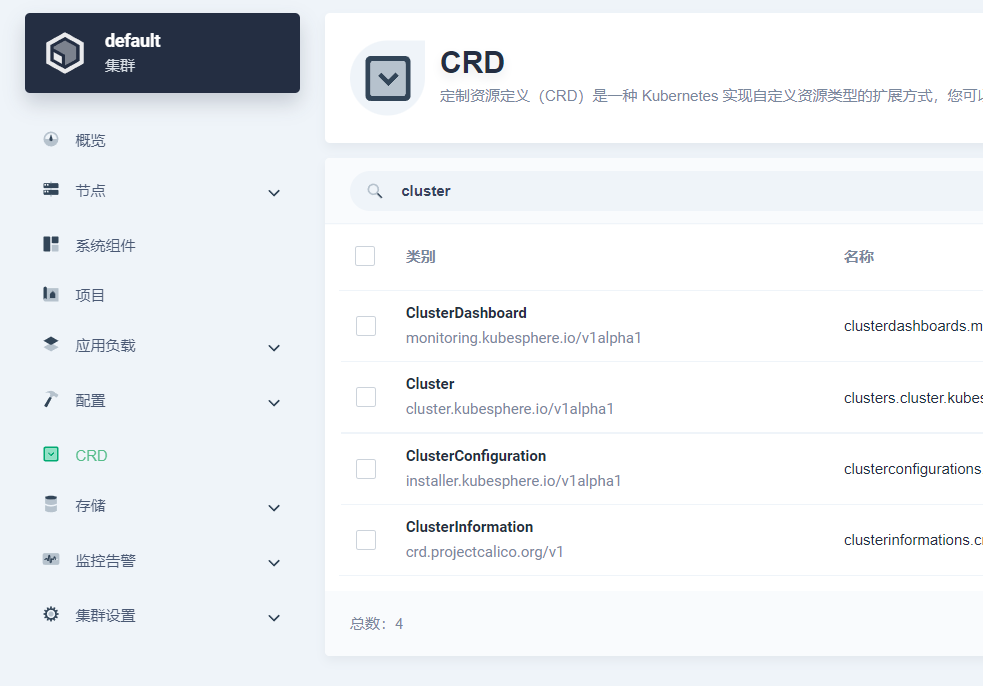The image size is (983, 686).
Task: Click the monitoring alerts waveform icon
Action: pyautogui.click(x=51, y=559)
